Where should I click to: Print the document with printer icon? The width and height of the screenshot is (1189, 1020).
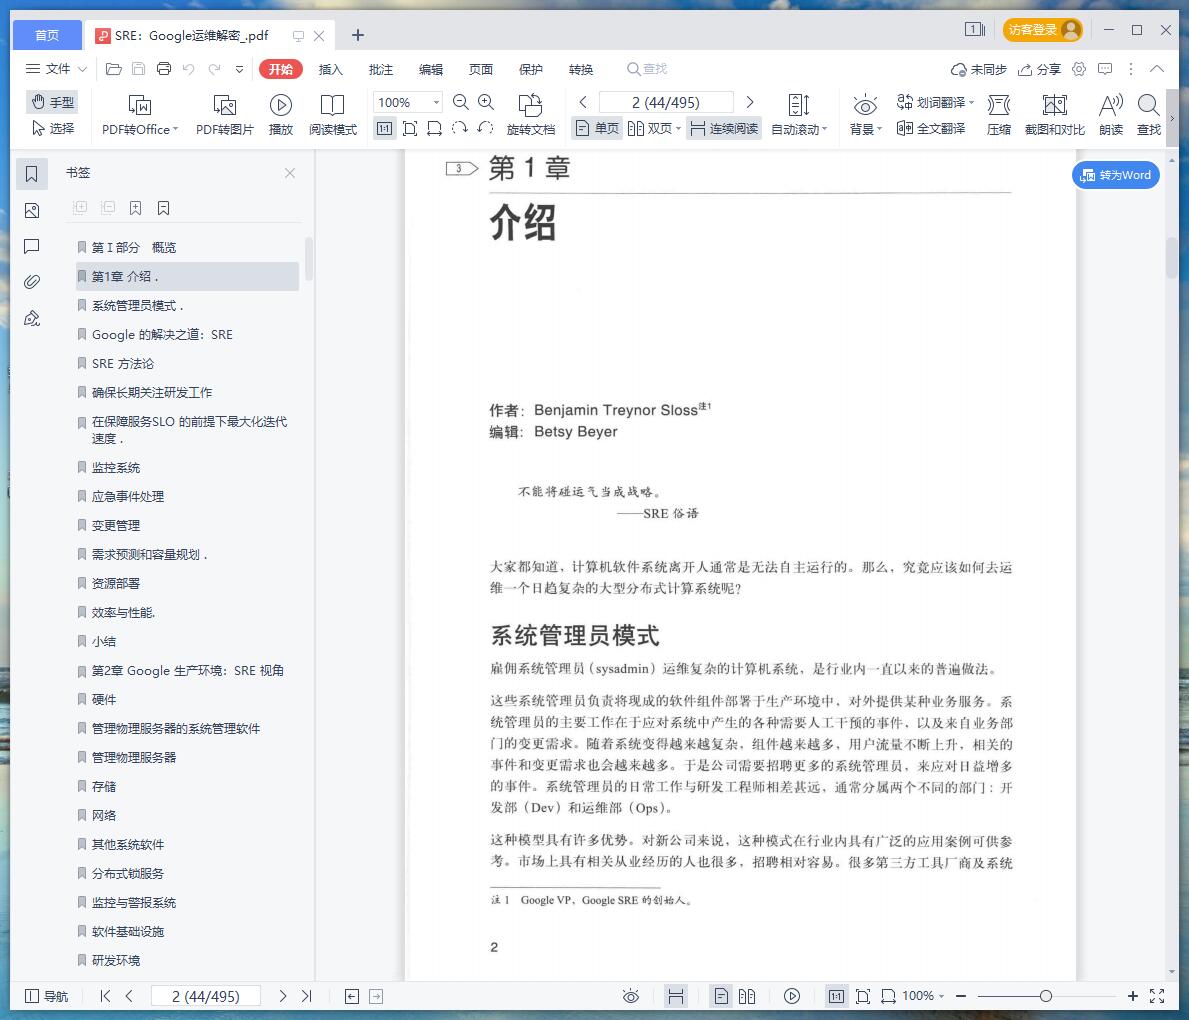point(164,69)
